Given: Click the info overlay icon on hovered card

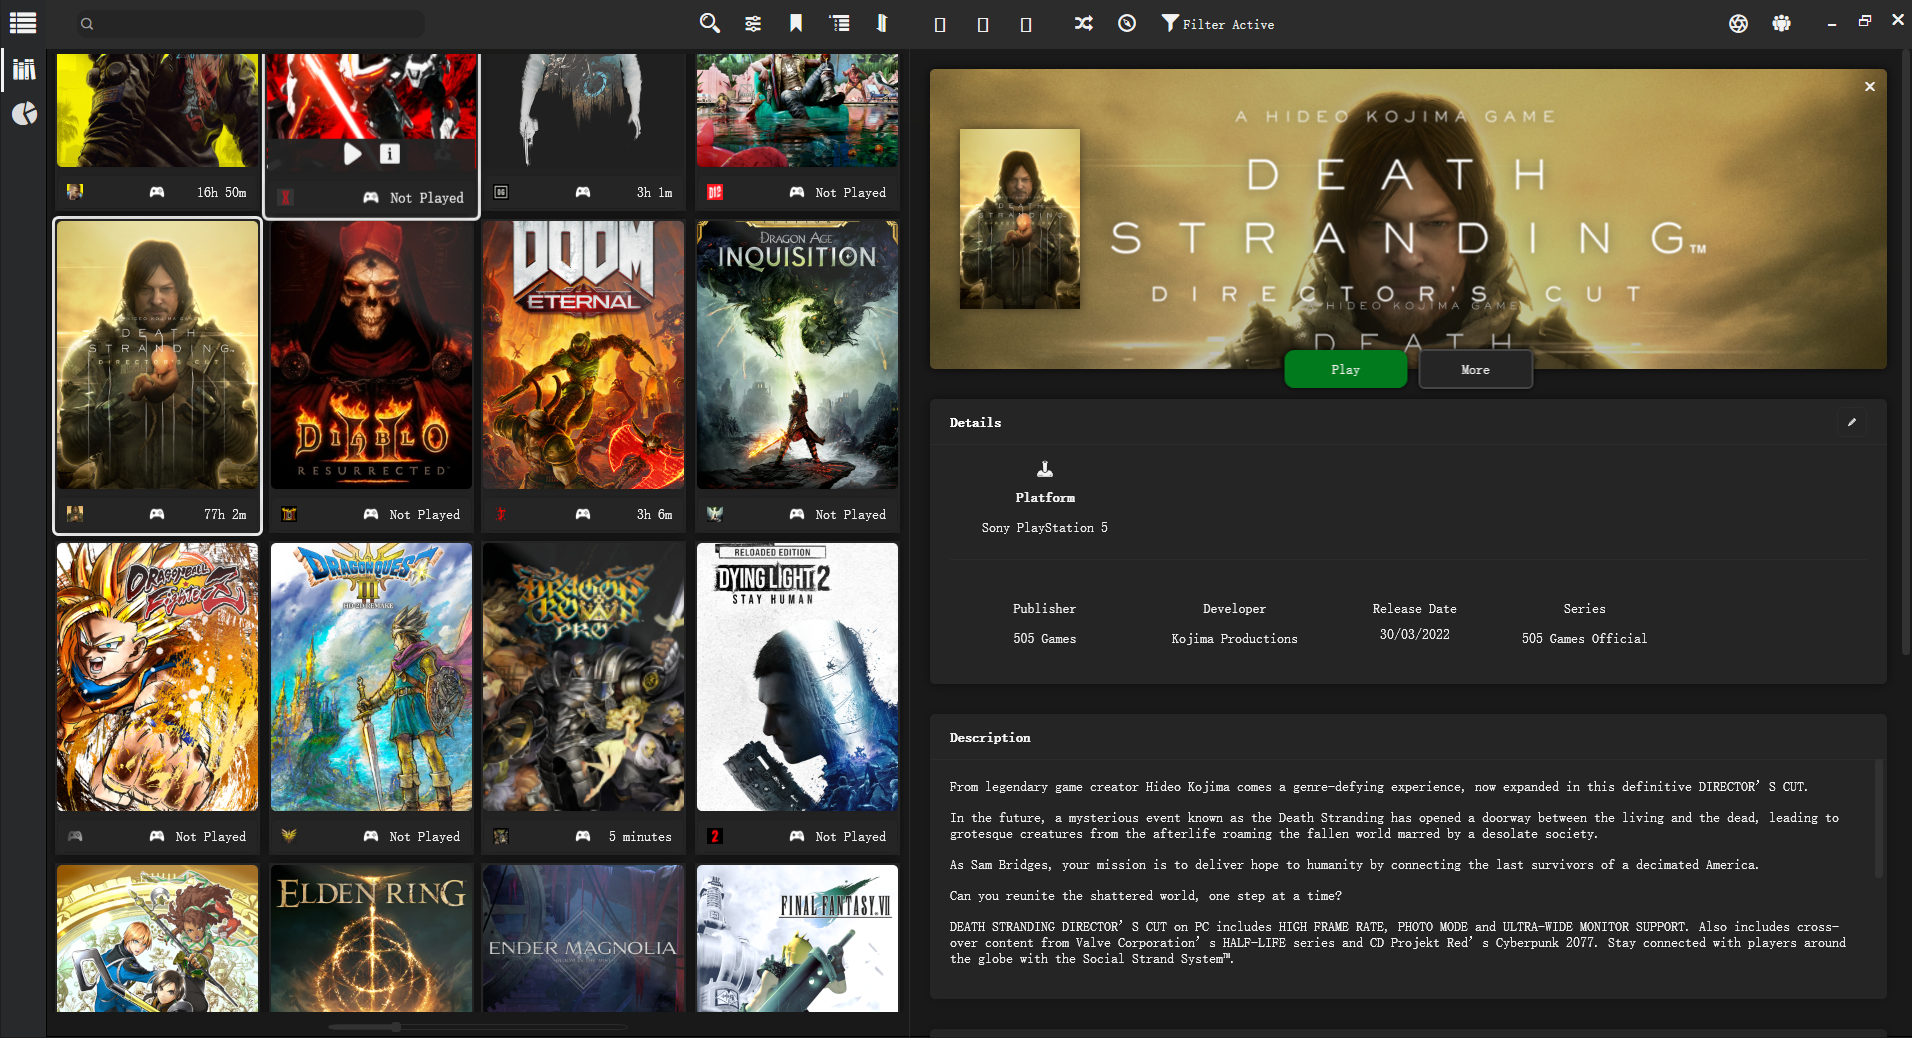Looking at the screenshot, I should point(390,154).
